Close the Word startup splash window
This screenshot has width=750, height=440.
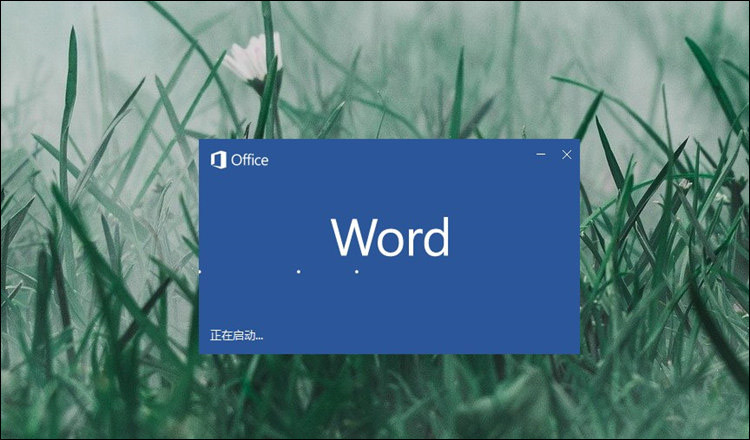point(567,154)
